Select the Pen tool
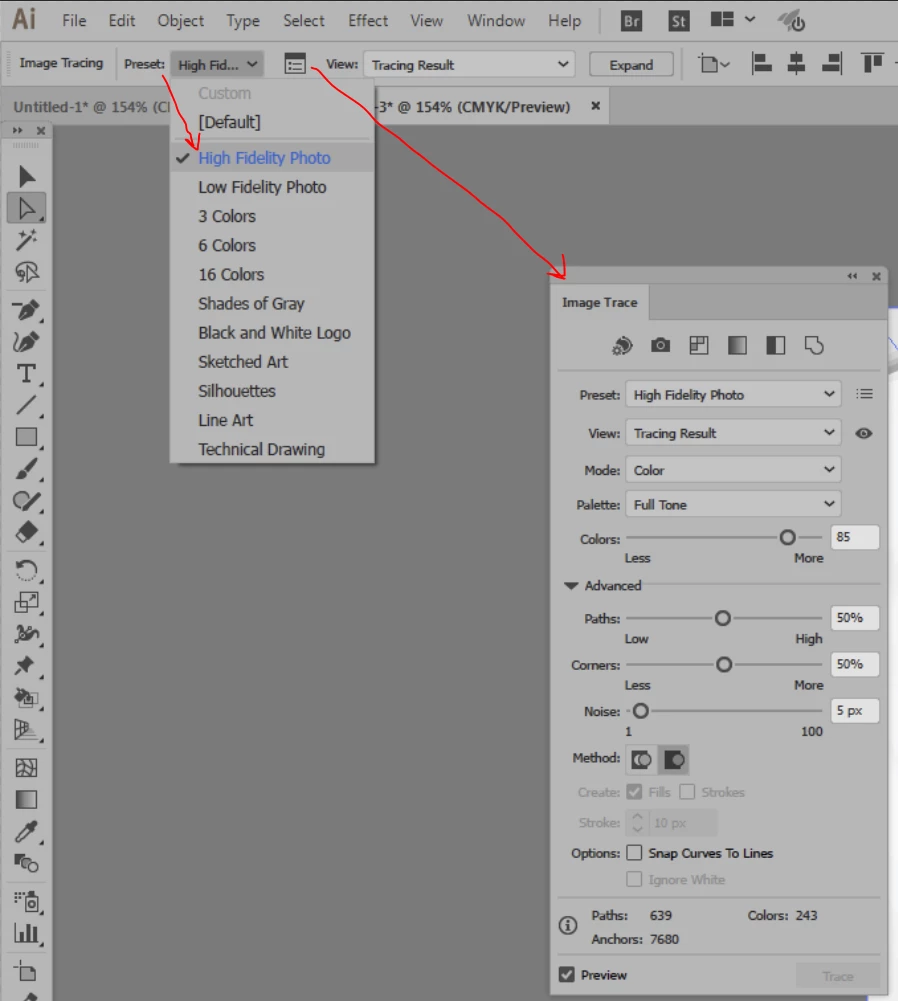The width and height of the screenshot is (898, 1001). 26,310
